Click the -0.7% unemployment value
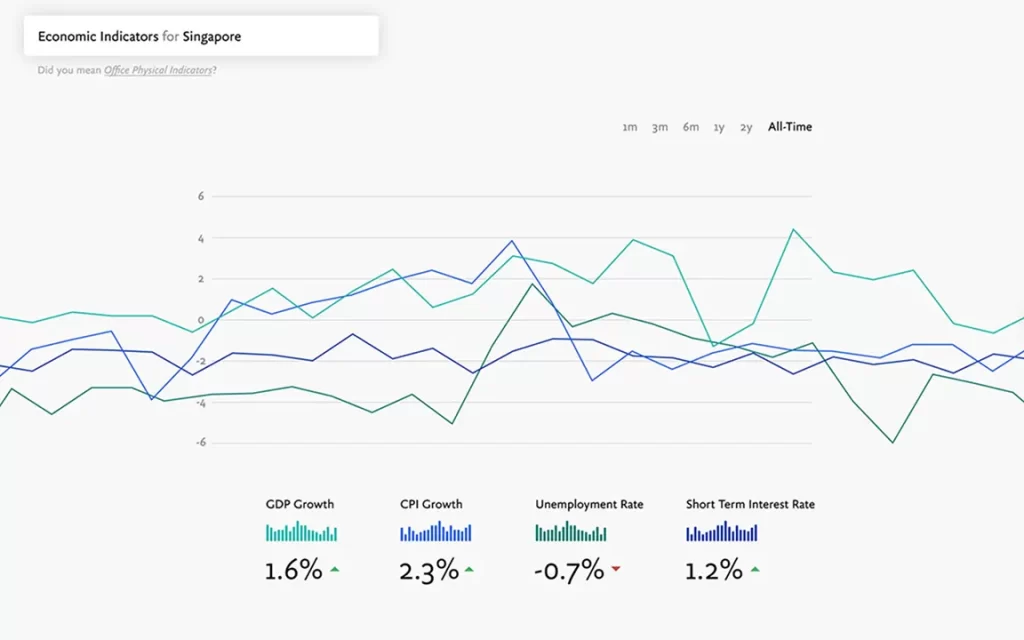This screenshot has width=1024, height=640. (569, 571)
